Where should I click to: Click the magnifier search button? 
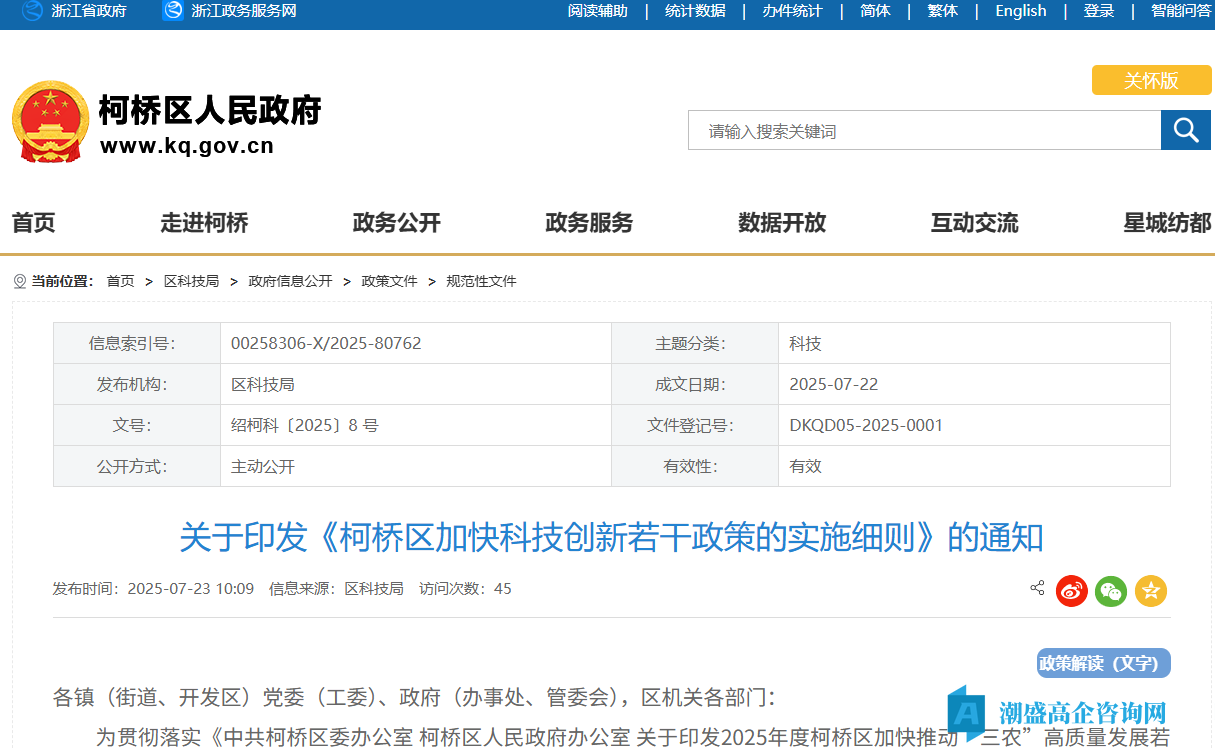1185,130
